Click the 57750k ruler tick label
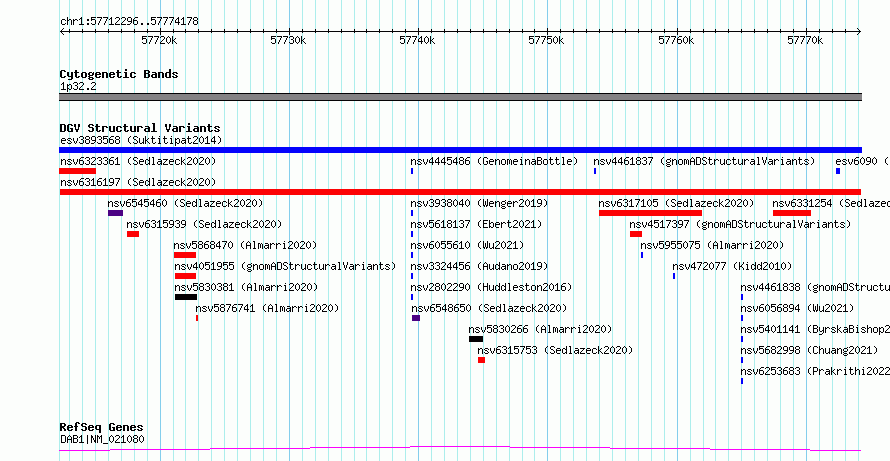 (547, 40)
